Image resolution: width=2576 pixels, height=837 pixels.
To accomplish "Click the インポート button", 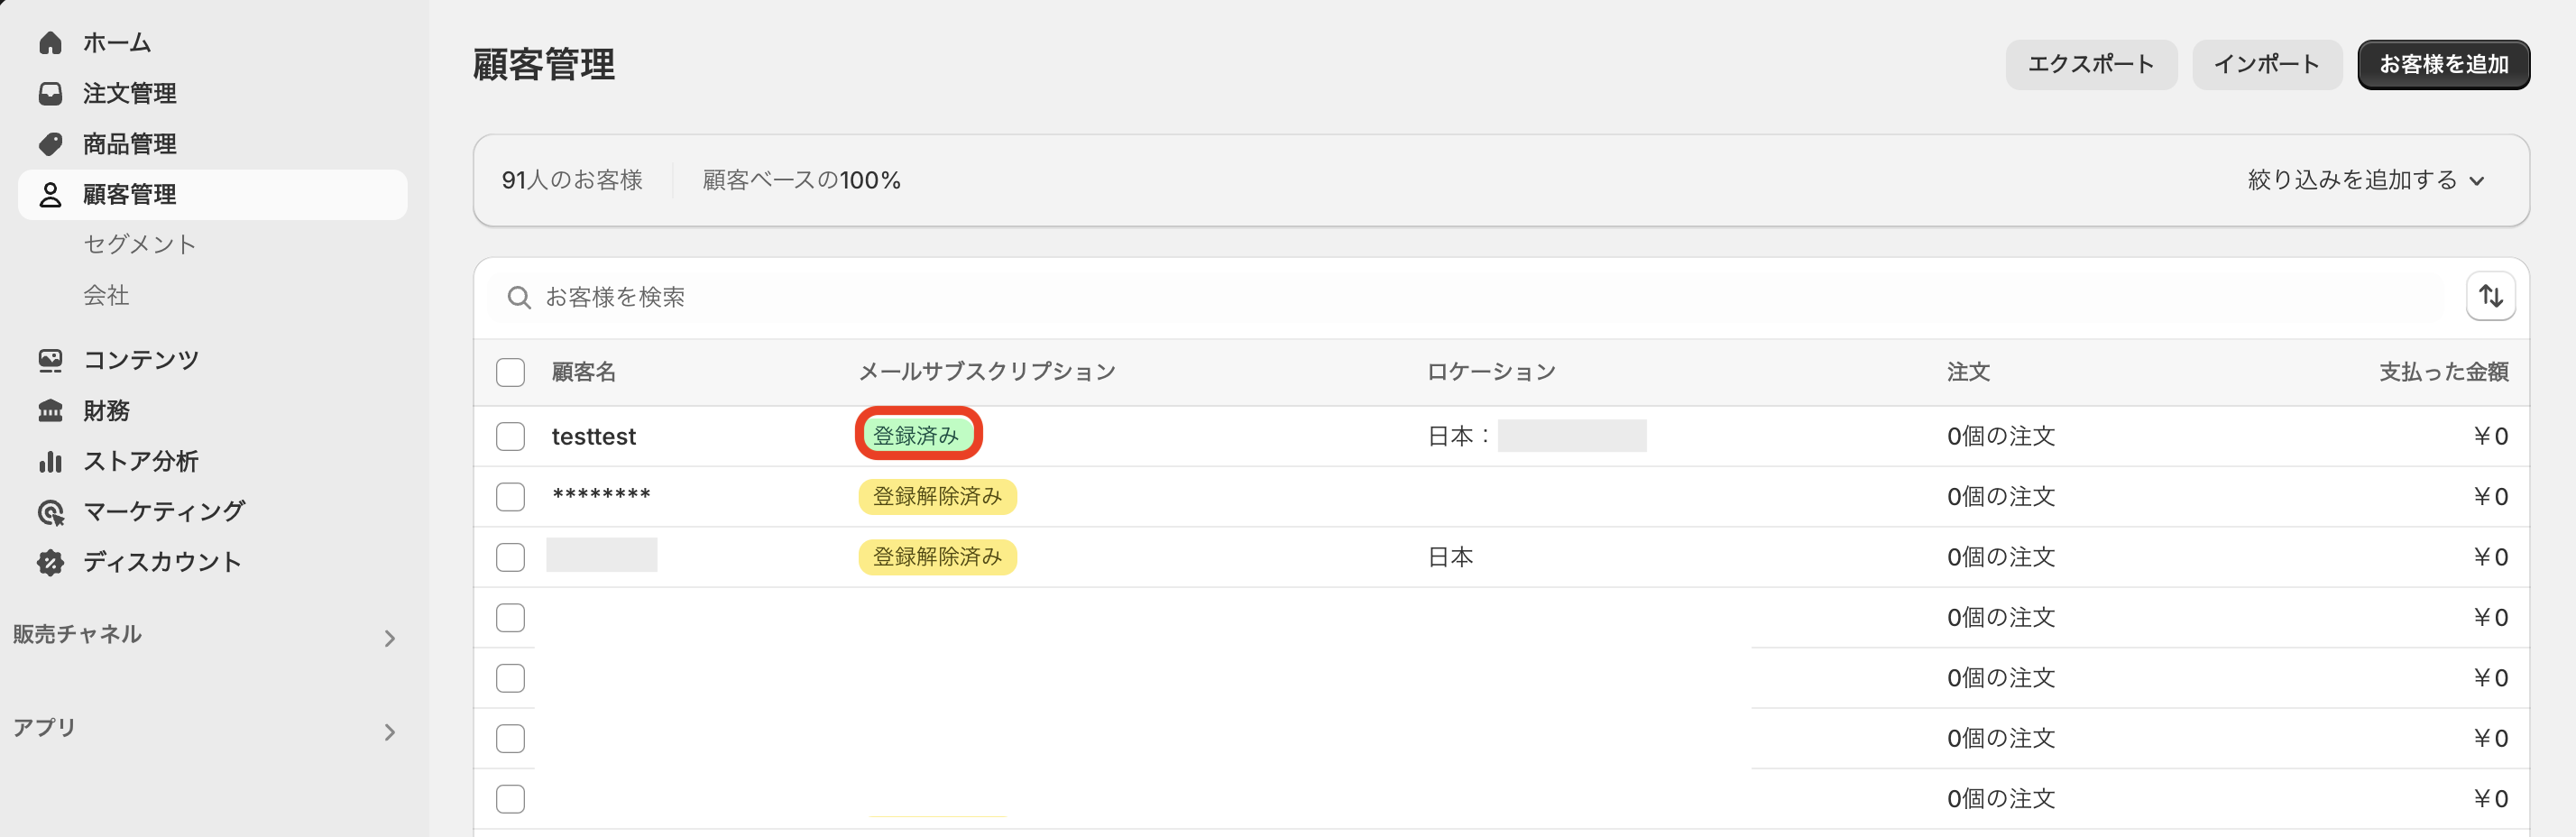I will tap(2266, 65).
